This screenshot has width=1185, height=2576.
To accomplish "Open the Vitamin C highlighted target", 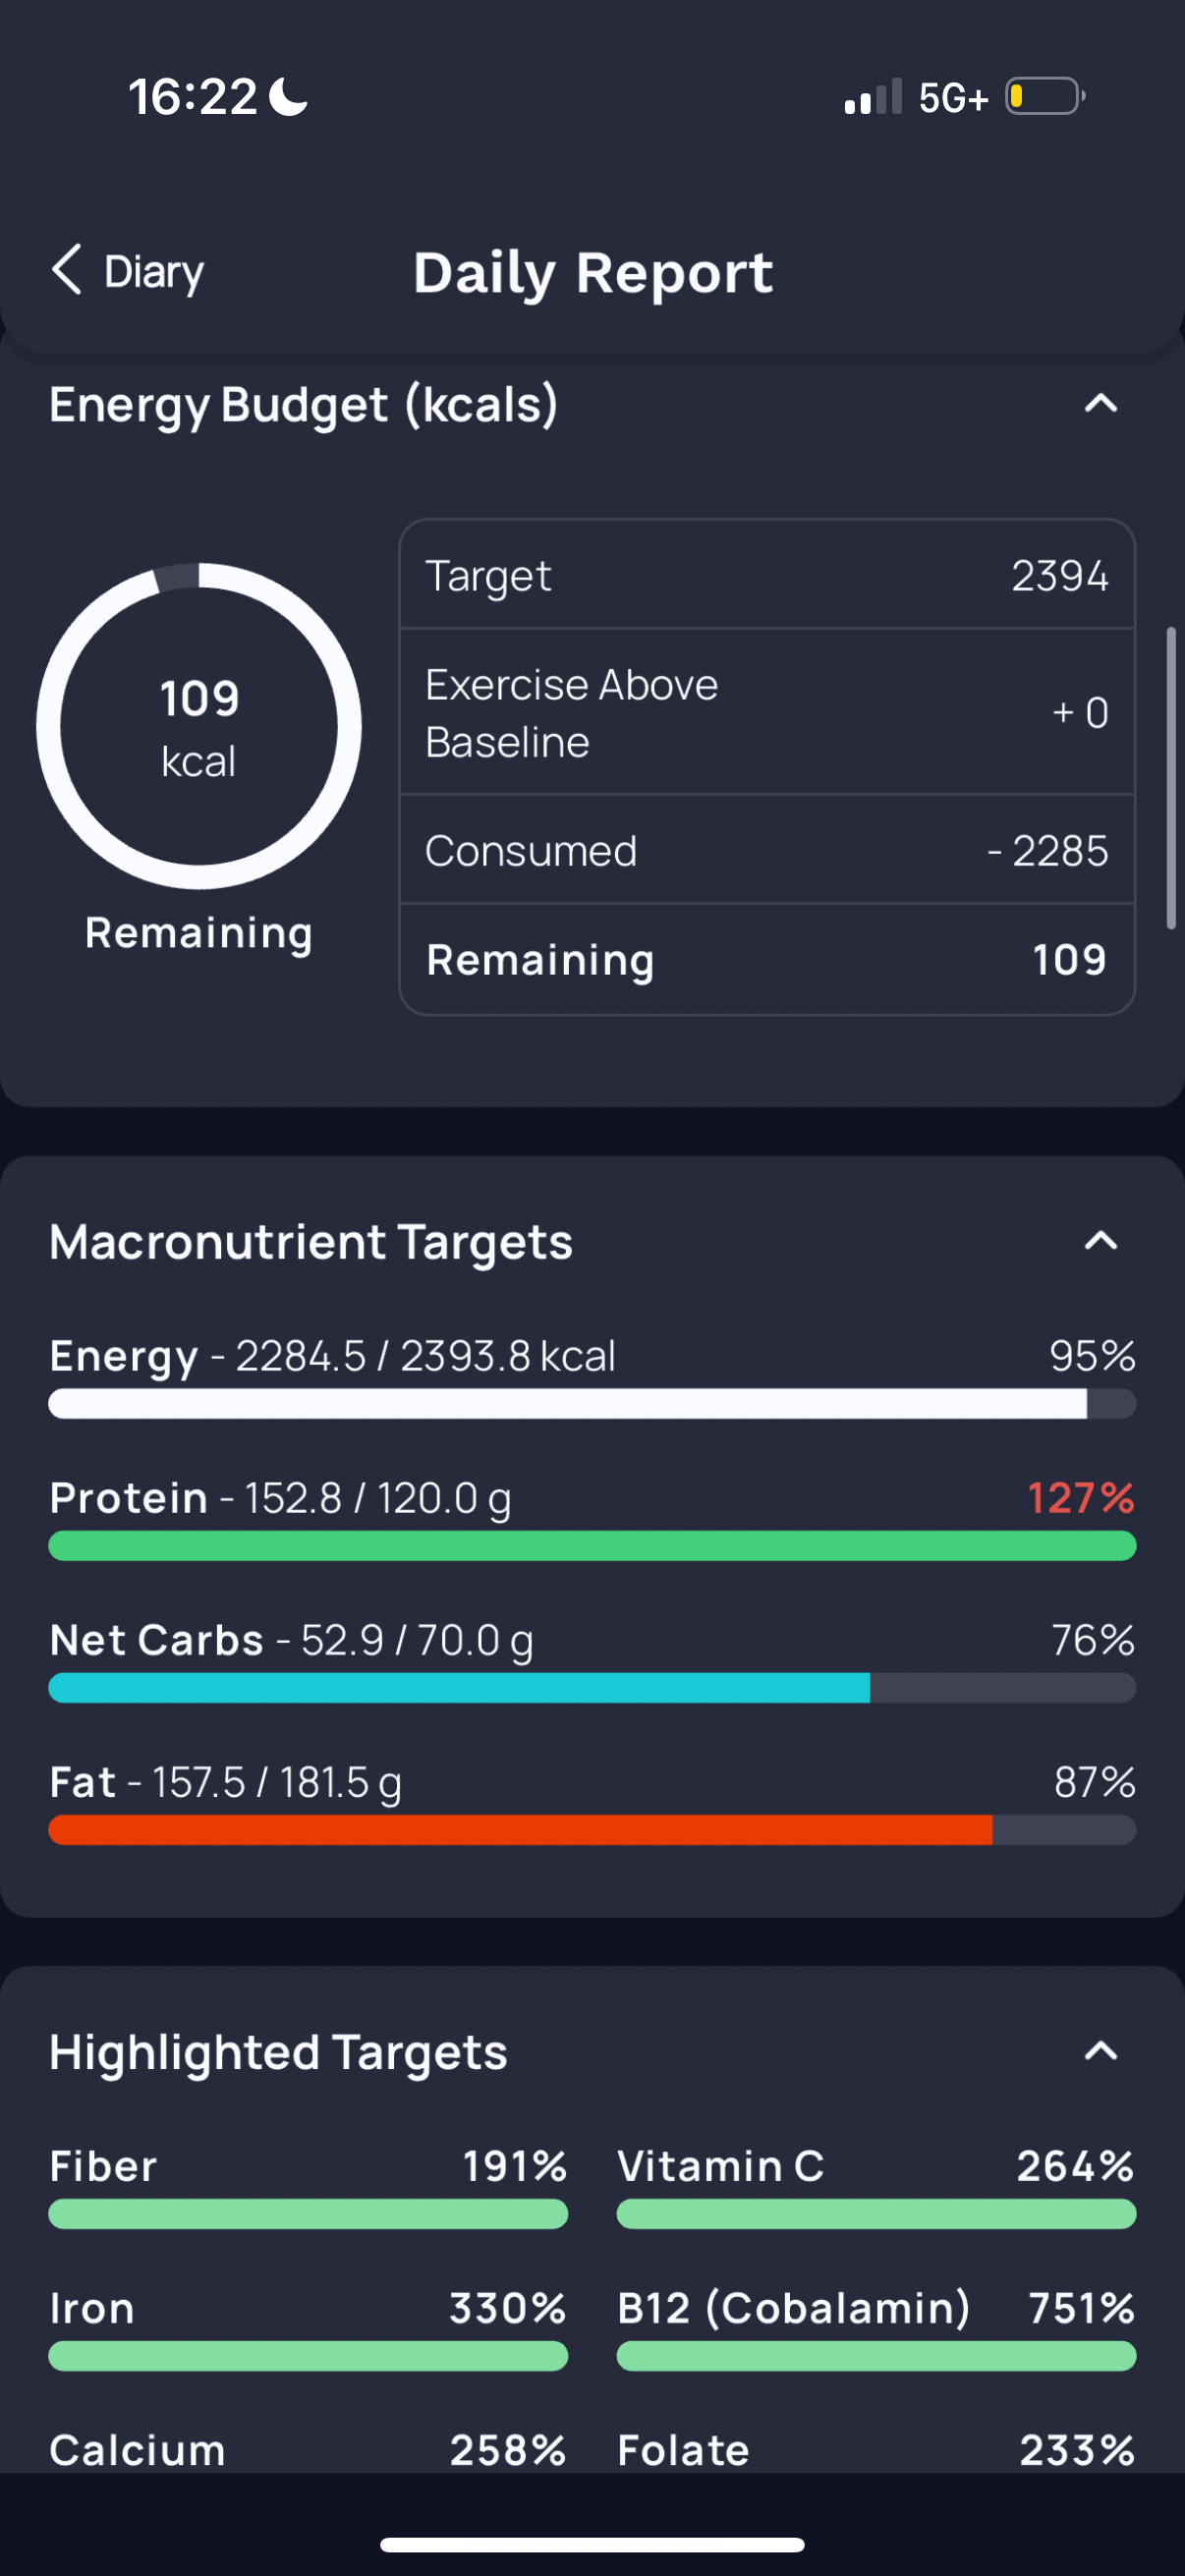I will [876, 2187].
